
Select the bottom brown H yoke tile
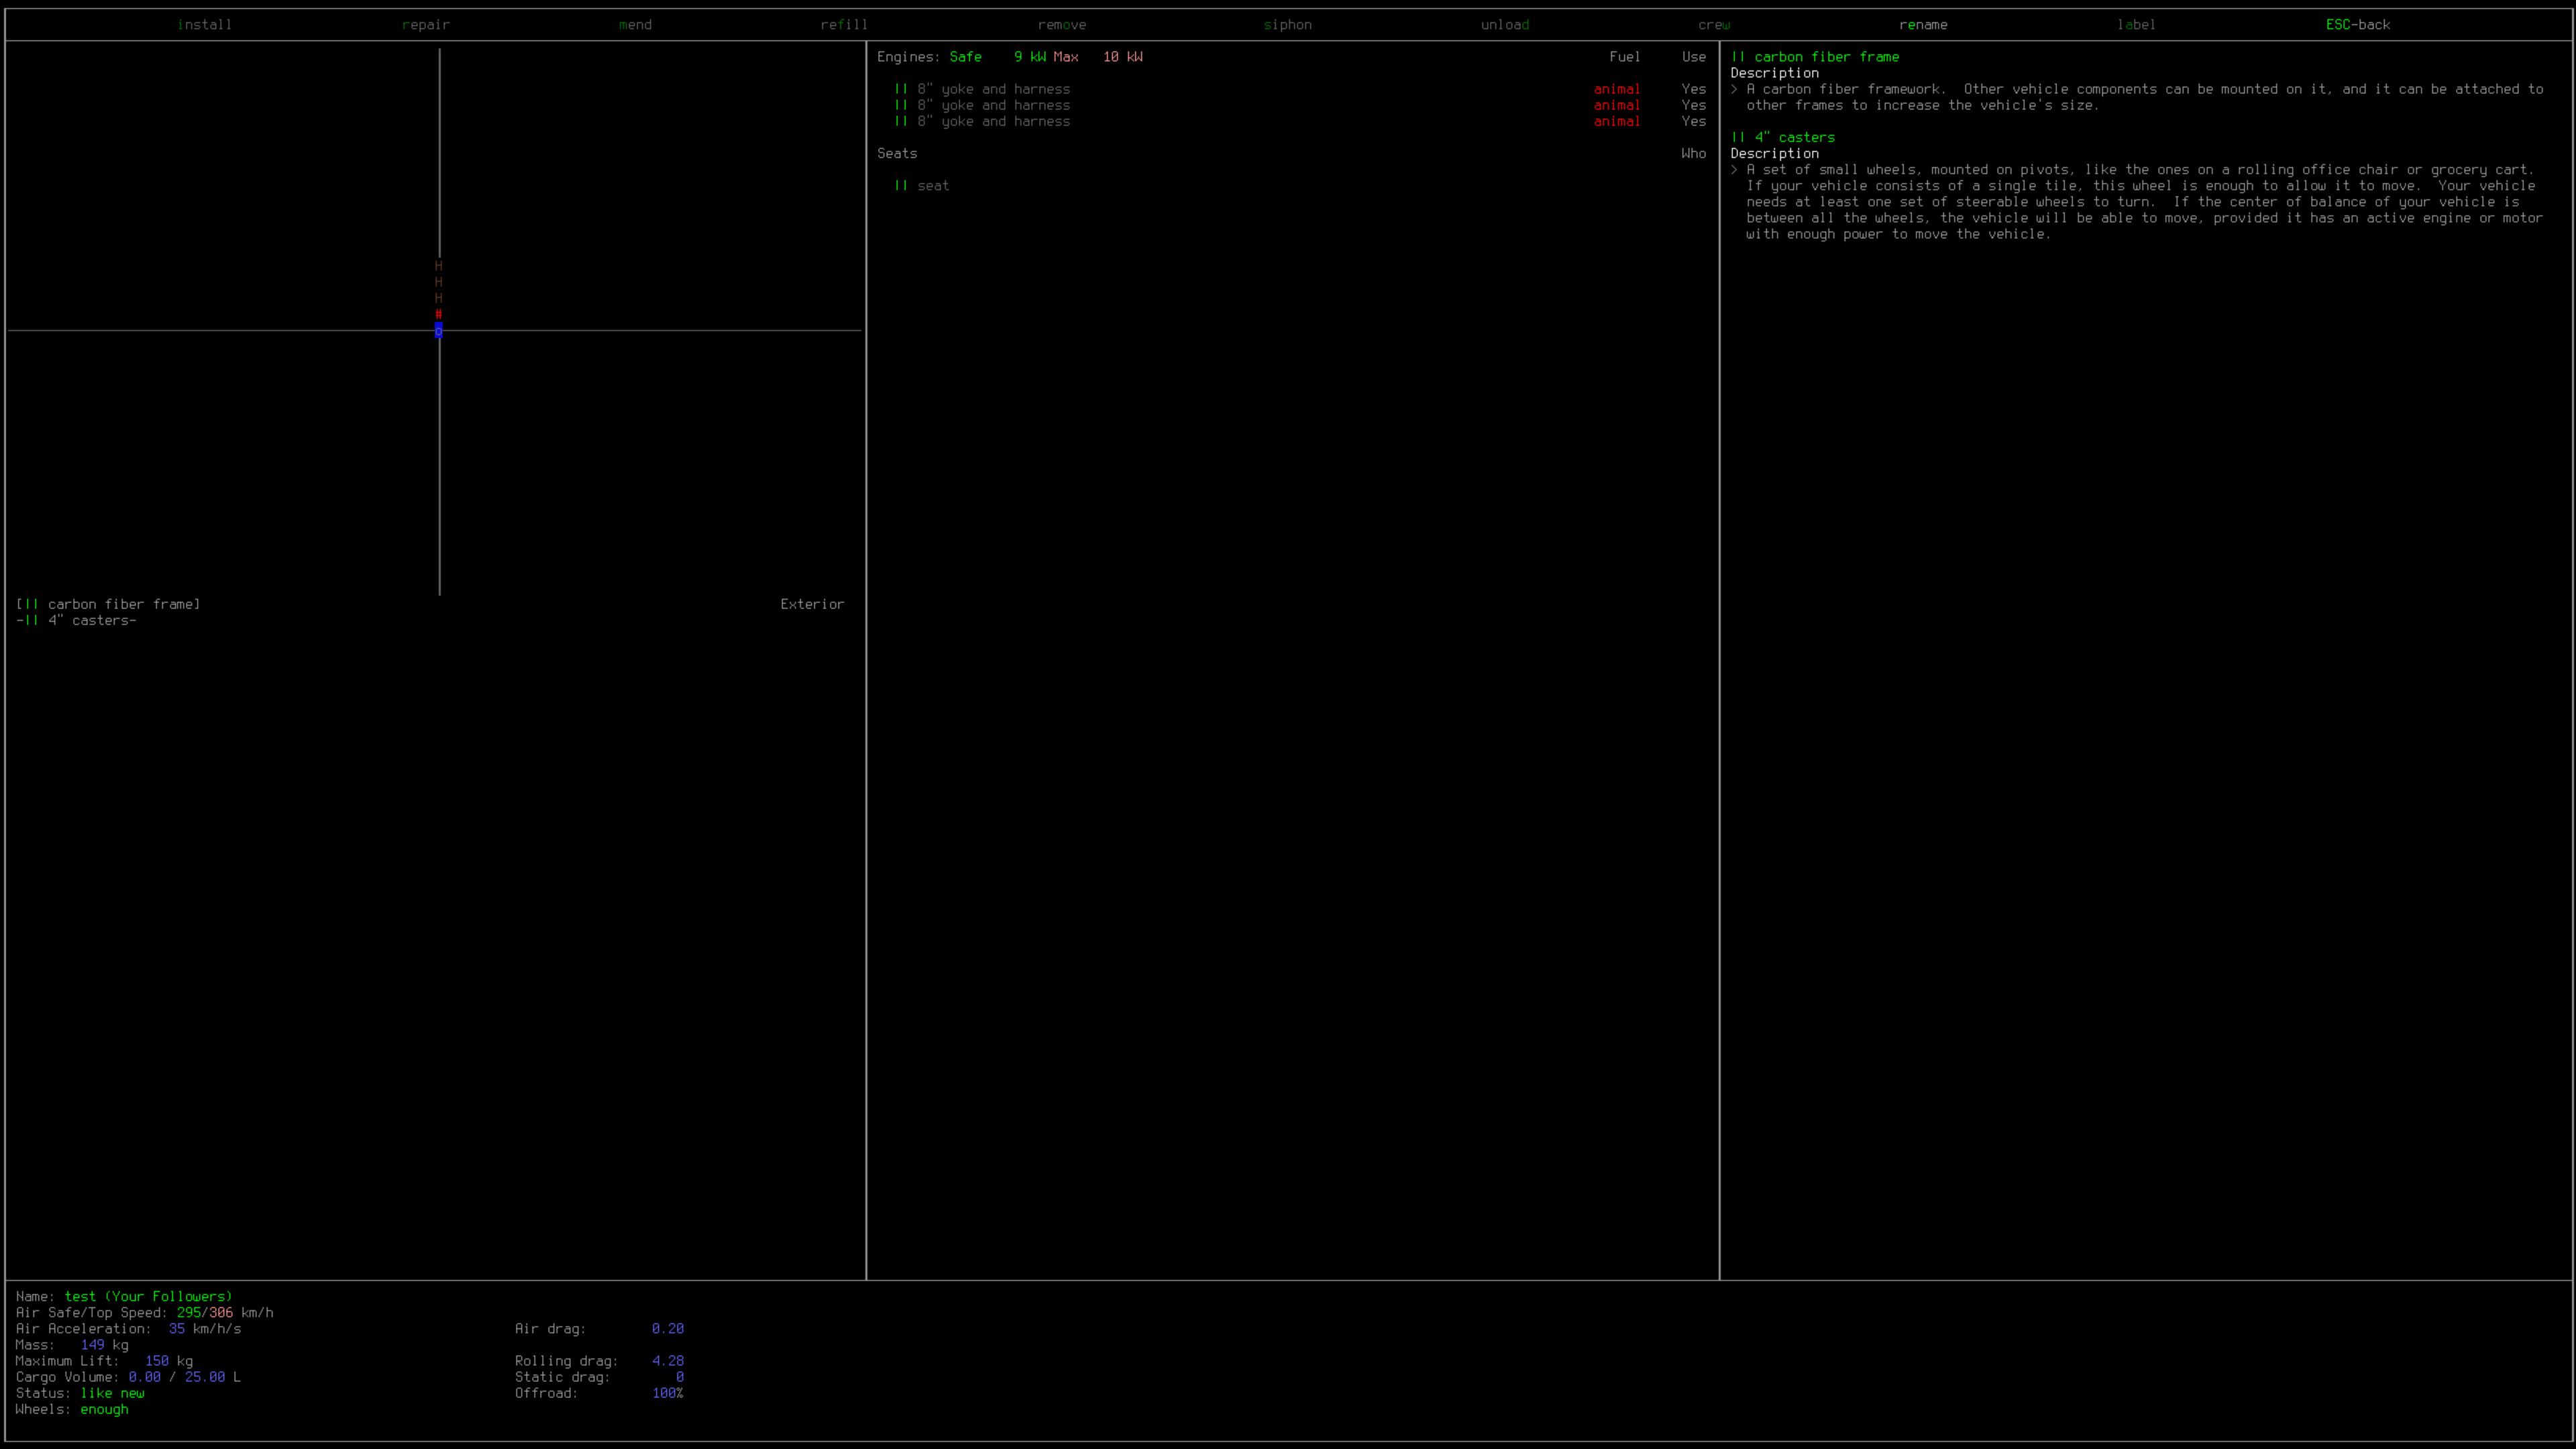pyautogui.click(x=438, y=298)
